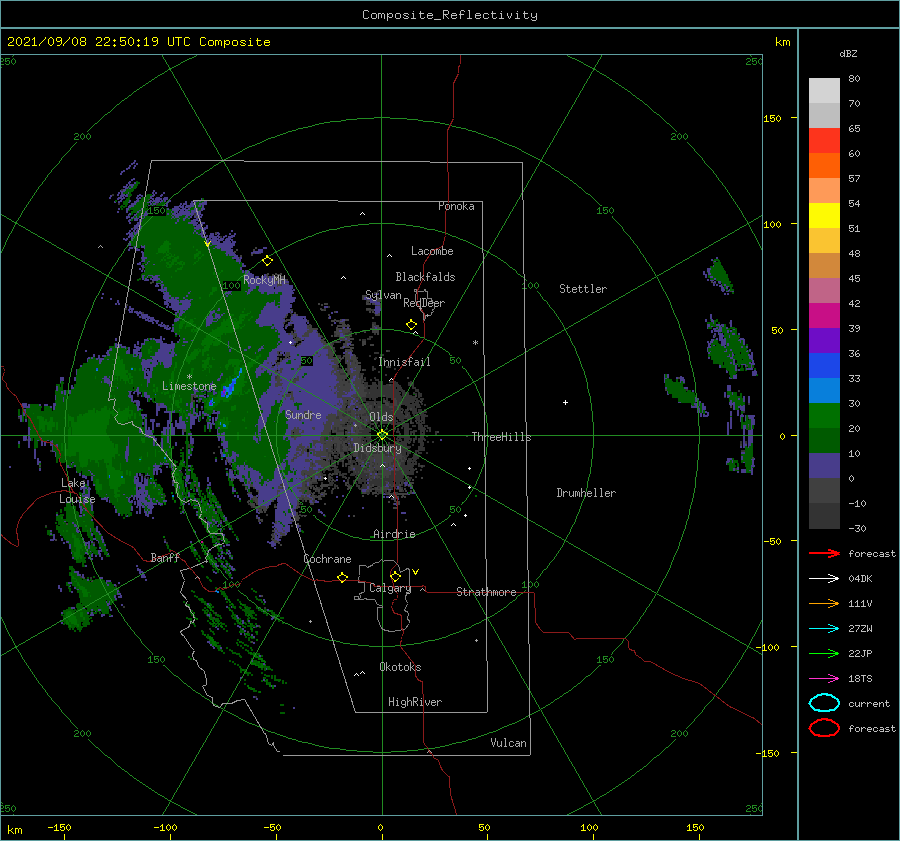Click the Didsbury label
The width and height of the screenshot is (900, 841).
pos(377,448)
